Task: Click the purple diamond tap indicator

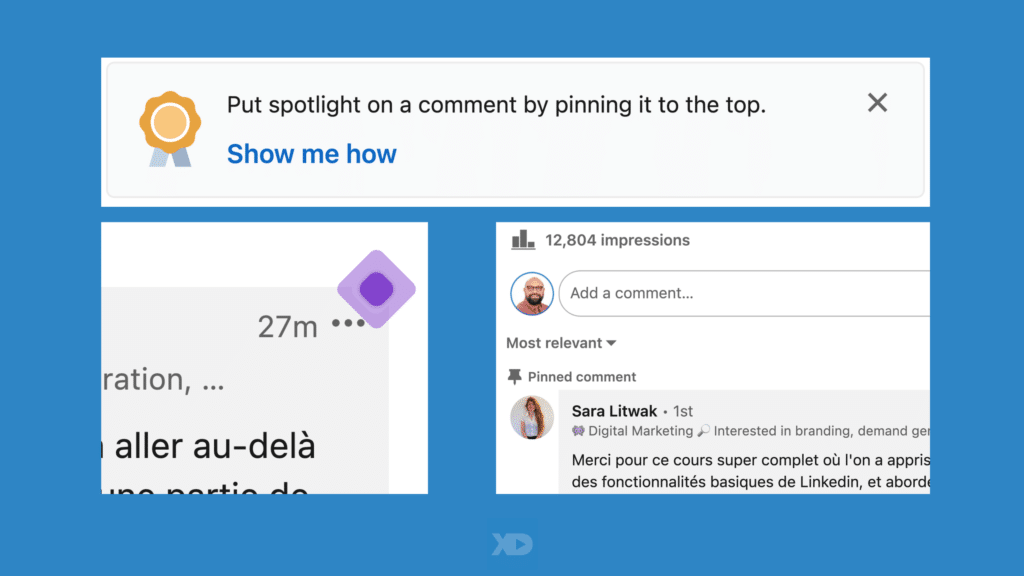Action: coord(375,288)
